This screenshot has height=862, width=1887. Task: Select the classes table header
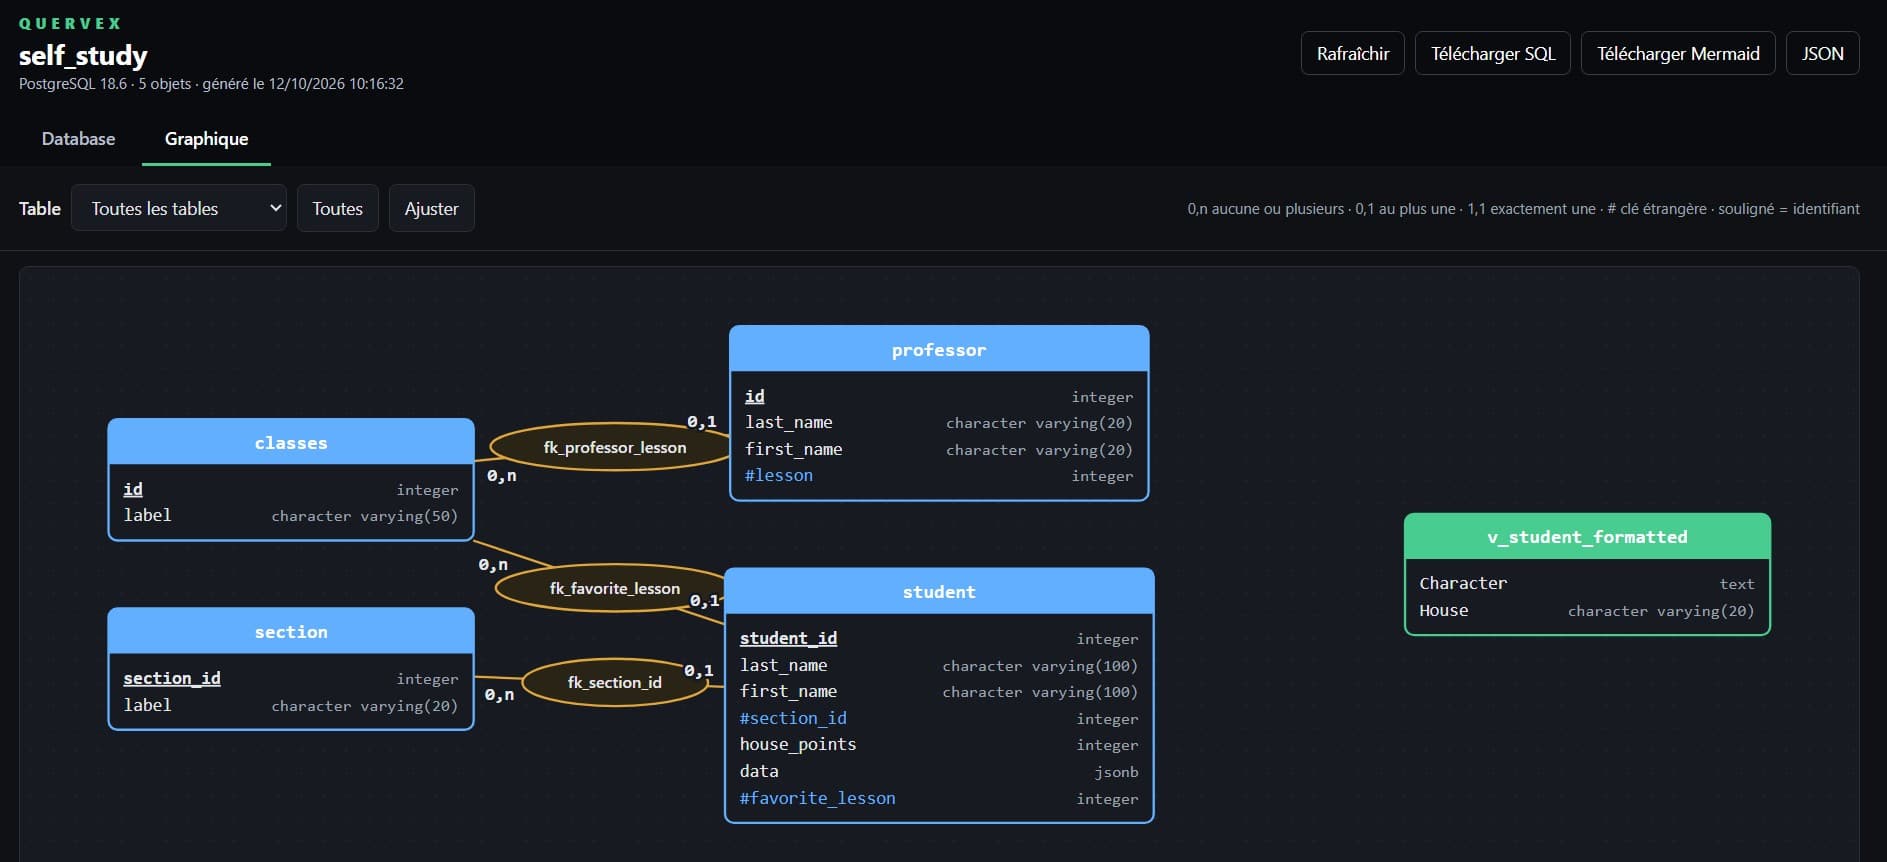click(x=291, y=442)
